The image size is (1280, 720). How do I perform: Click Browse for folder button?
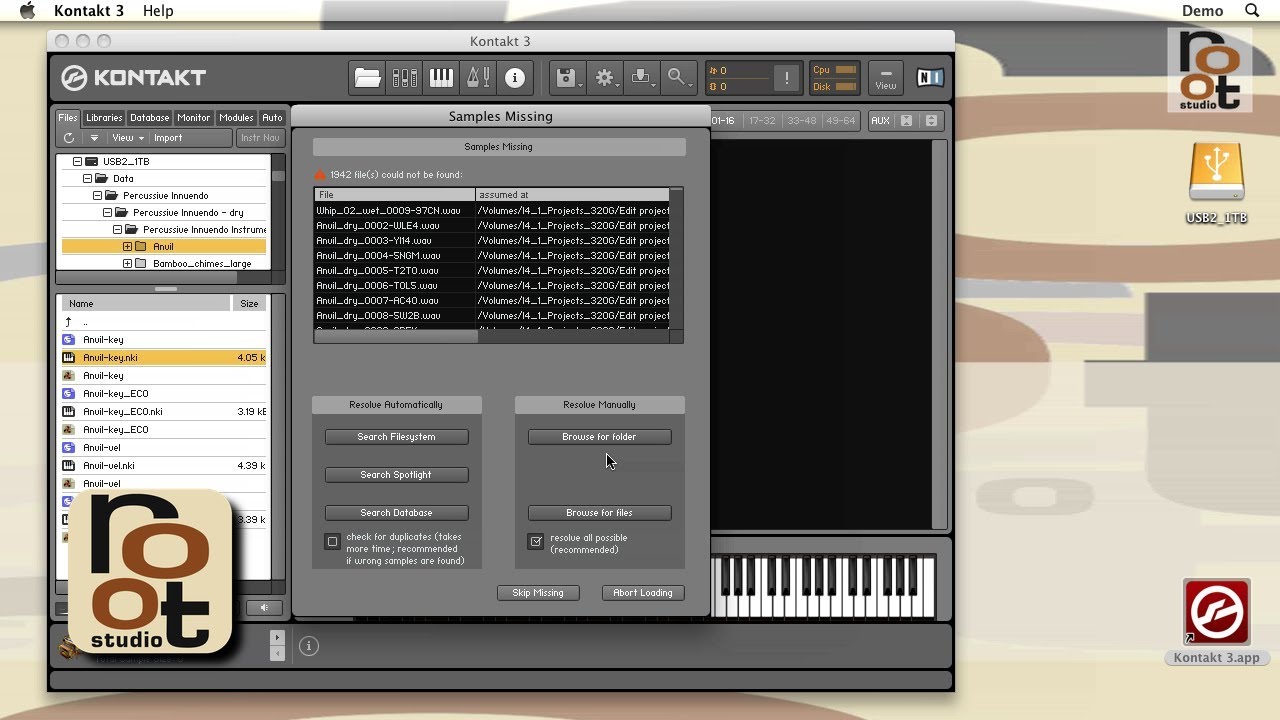pyautogui.click(x=599, y=437)
